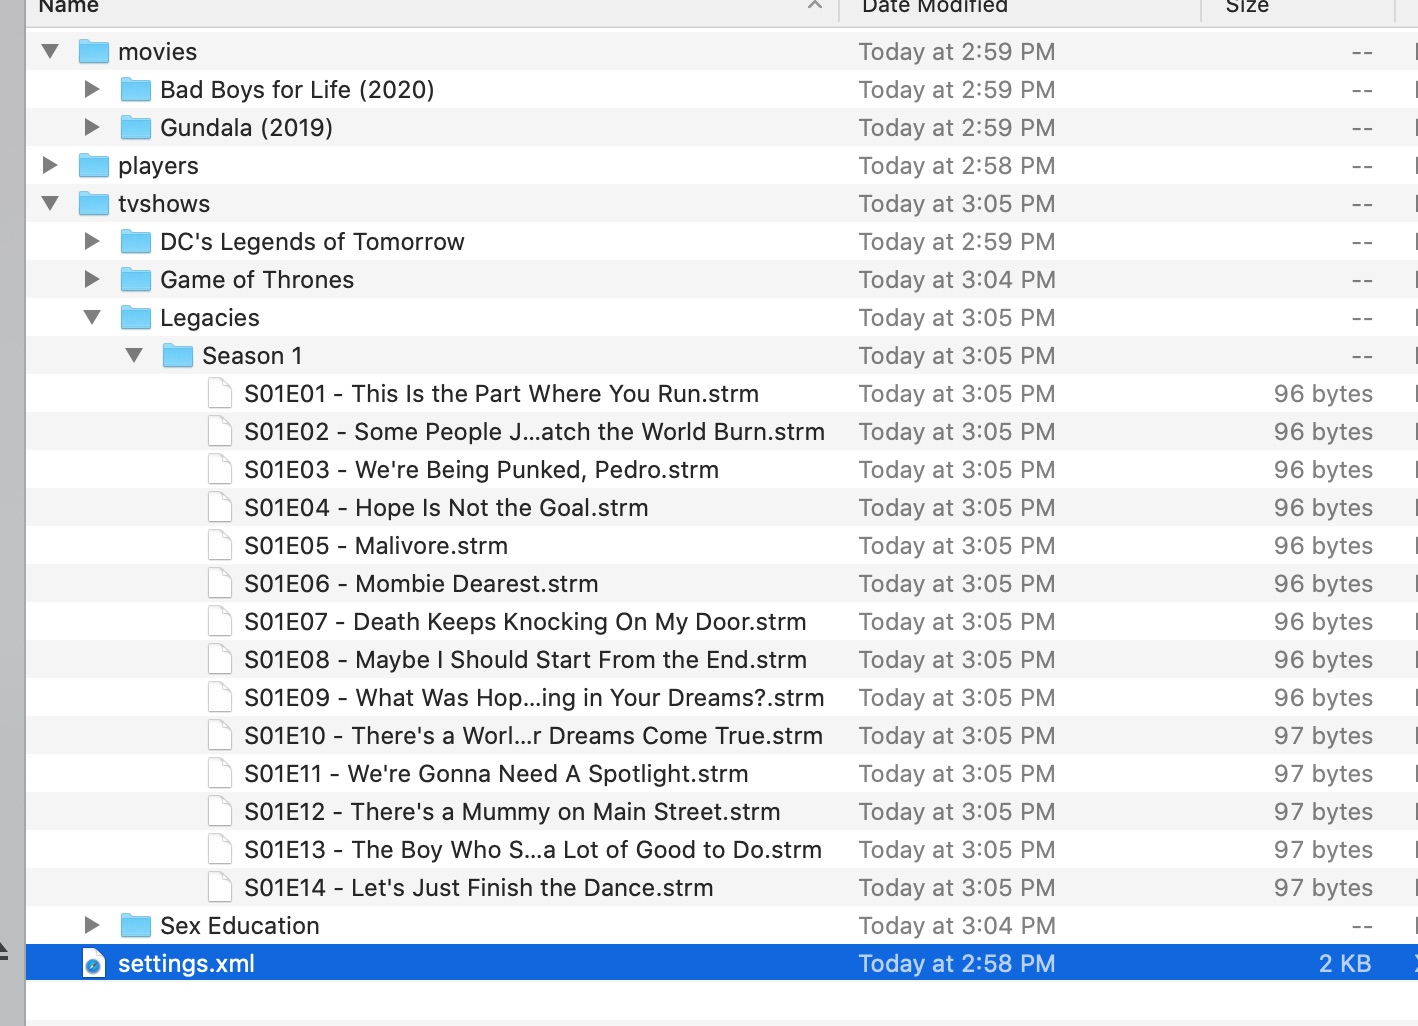Expand the Gundala (2019) folder triangle
The width and height of the screenshot is (1418, 1026).
coord(92,127)
